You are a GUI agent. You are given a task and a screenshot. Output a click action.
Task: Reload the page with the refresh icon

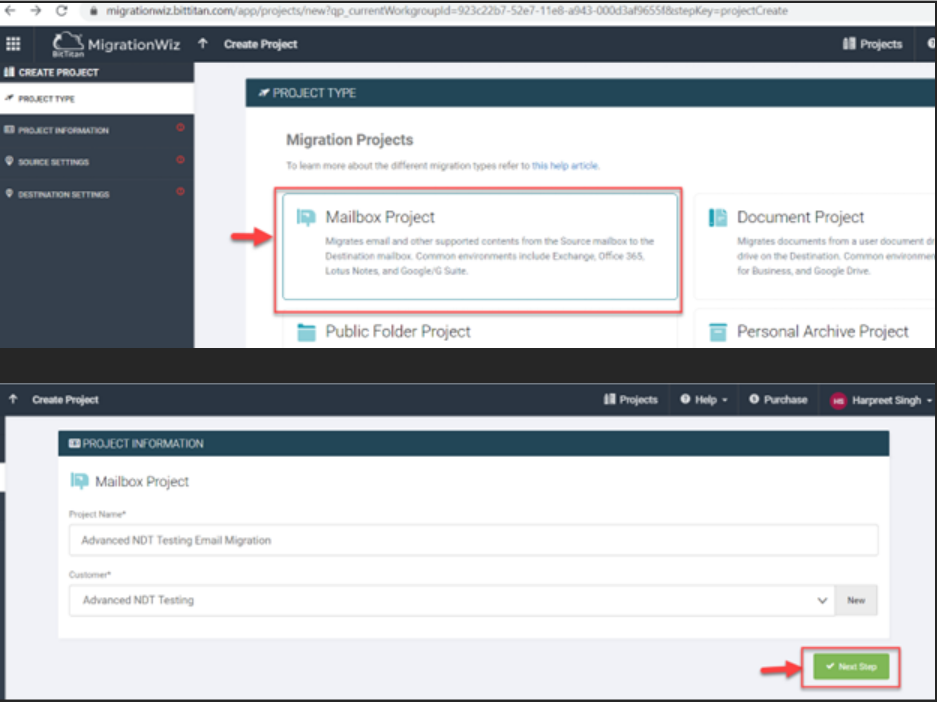[x=61, y=10]
